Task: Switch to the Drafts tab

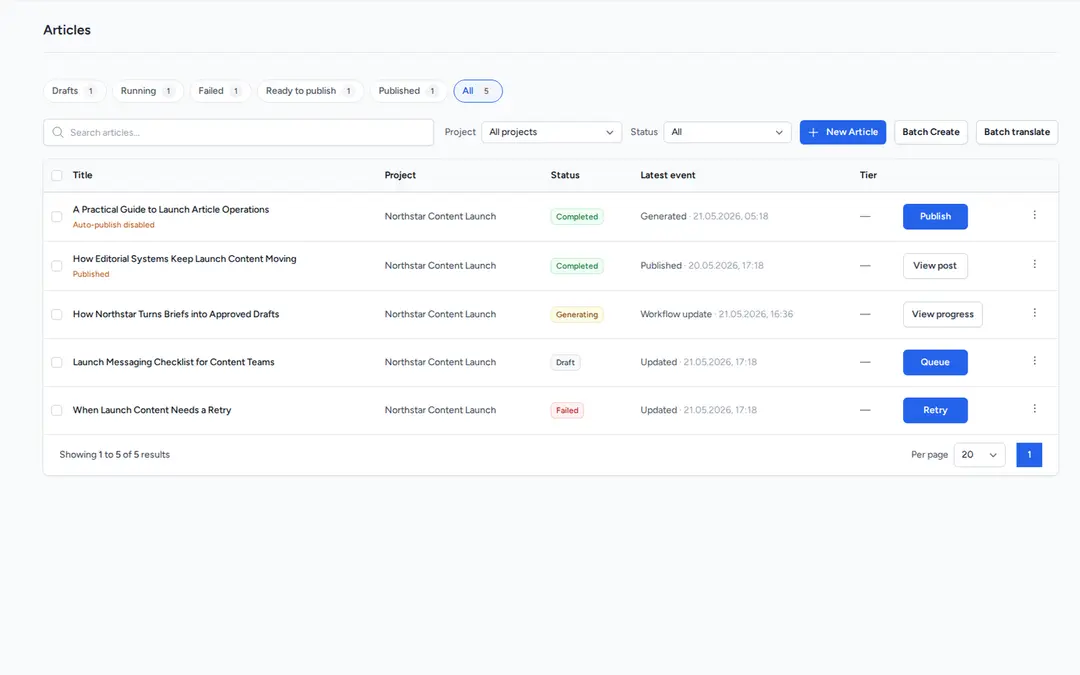Action: pos(74,91)
